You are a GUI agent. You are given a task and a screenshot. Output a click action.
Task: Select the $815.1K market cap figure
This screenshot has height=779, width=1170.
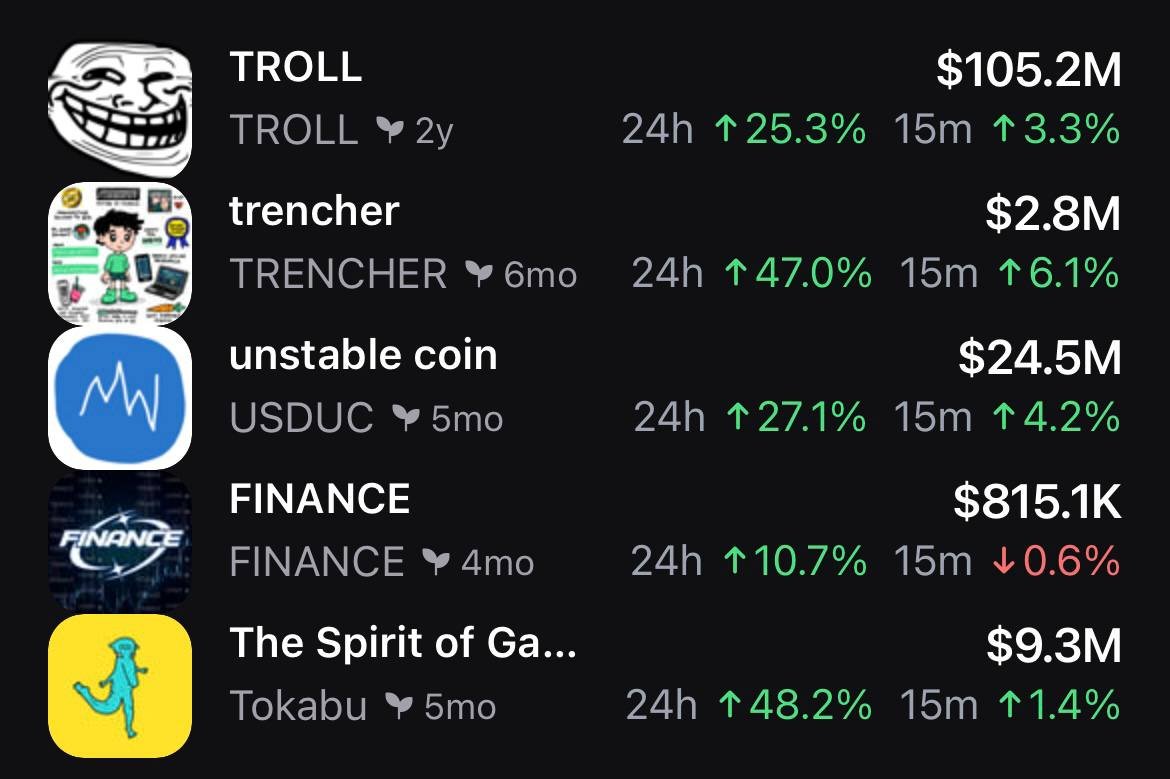tap(1036, 501)
